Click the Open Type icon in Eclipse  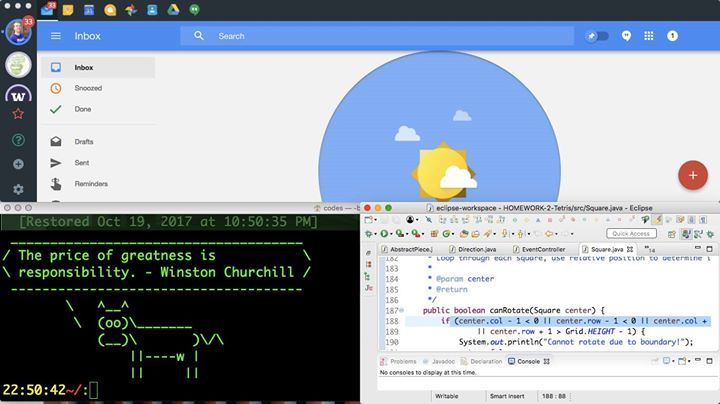[464, 234]
